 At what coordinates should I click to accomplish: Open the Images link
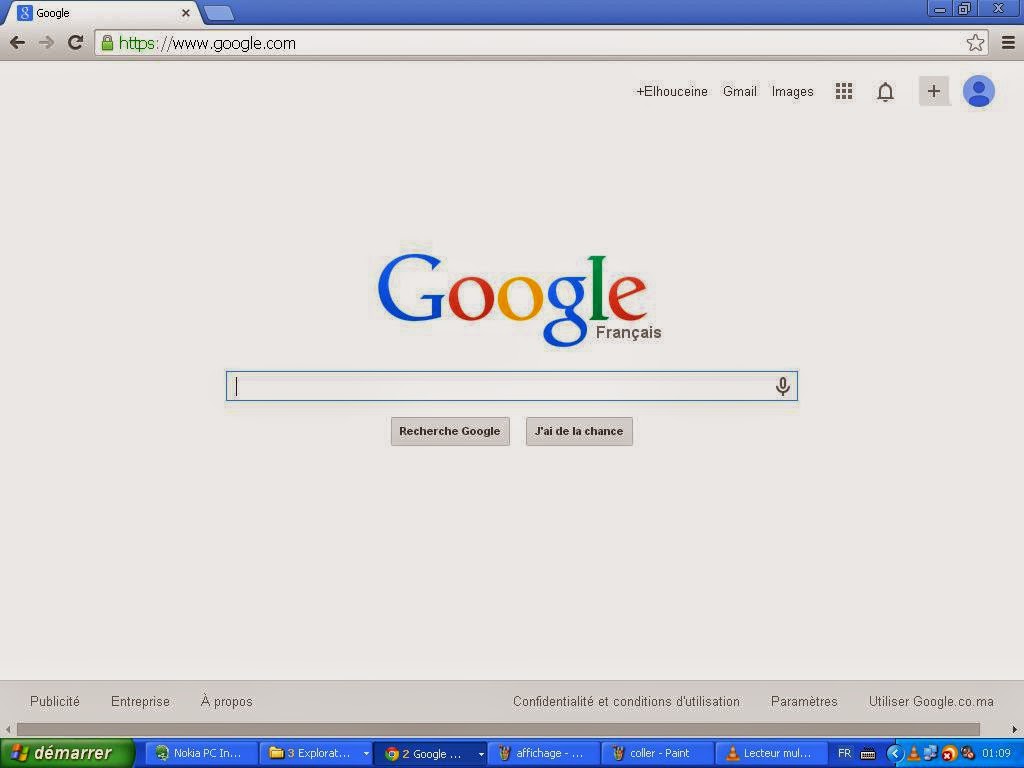[x=792, y=91]
